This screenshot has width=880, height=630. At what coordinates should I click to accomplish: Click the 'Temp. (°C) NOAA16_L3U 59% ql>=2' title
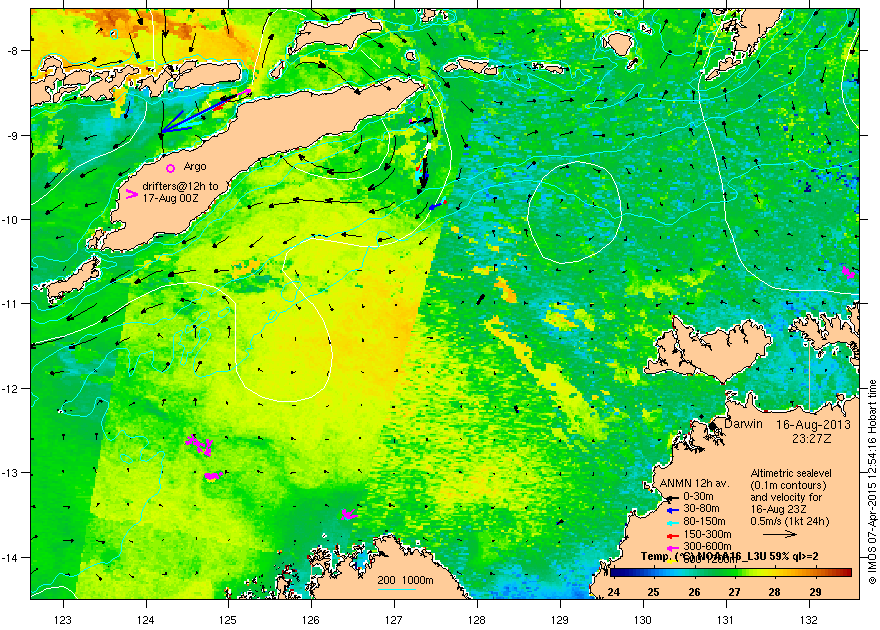pos(730,557)
